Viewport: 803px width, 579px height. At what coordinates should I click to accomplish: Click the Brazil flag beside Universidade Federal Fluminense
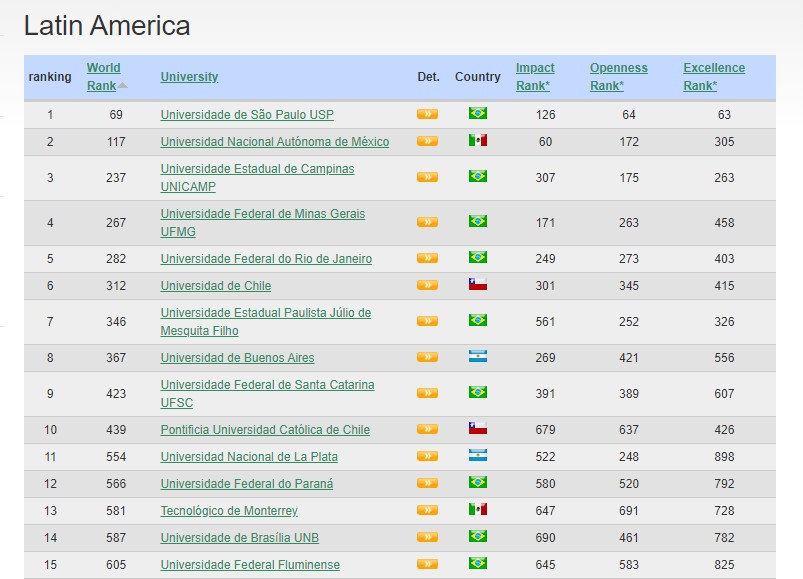[x=478, y=564]
